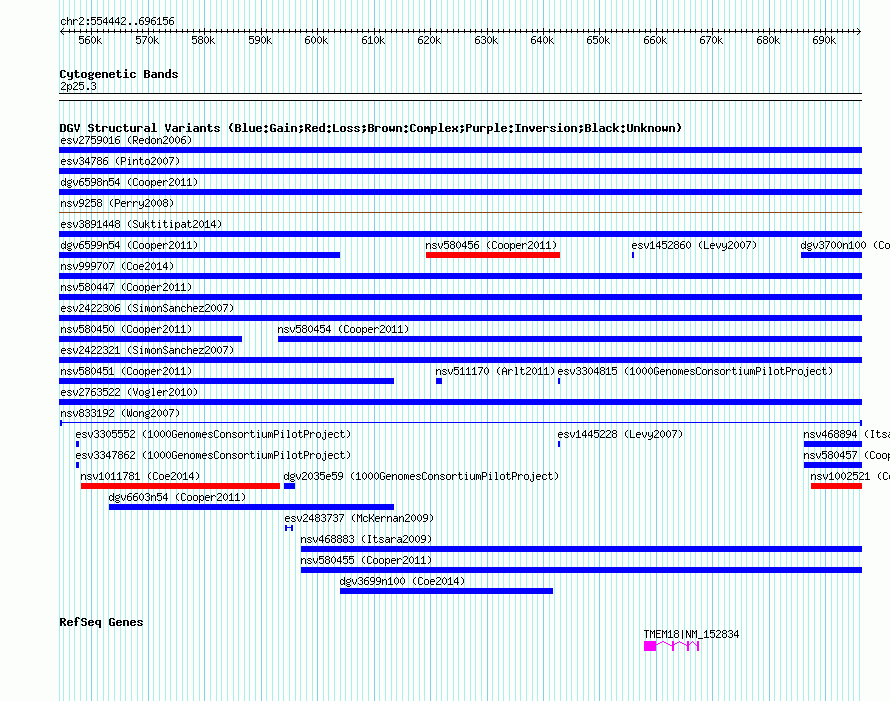
Task: Open dgv2035e59 1000Genomes label
Action: point(421,476)
